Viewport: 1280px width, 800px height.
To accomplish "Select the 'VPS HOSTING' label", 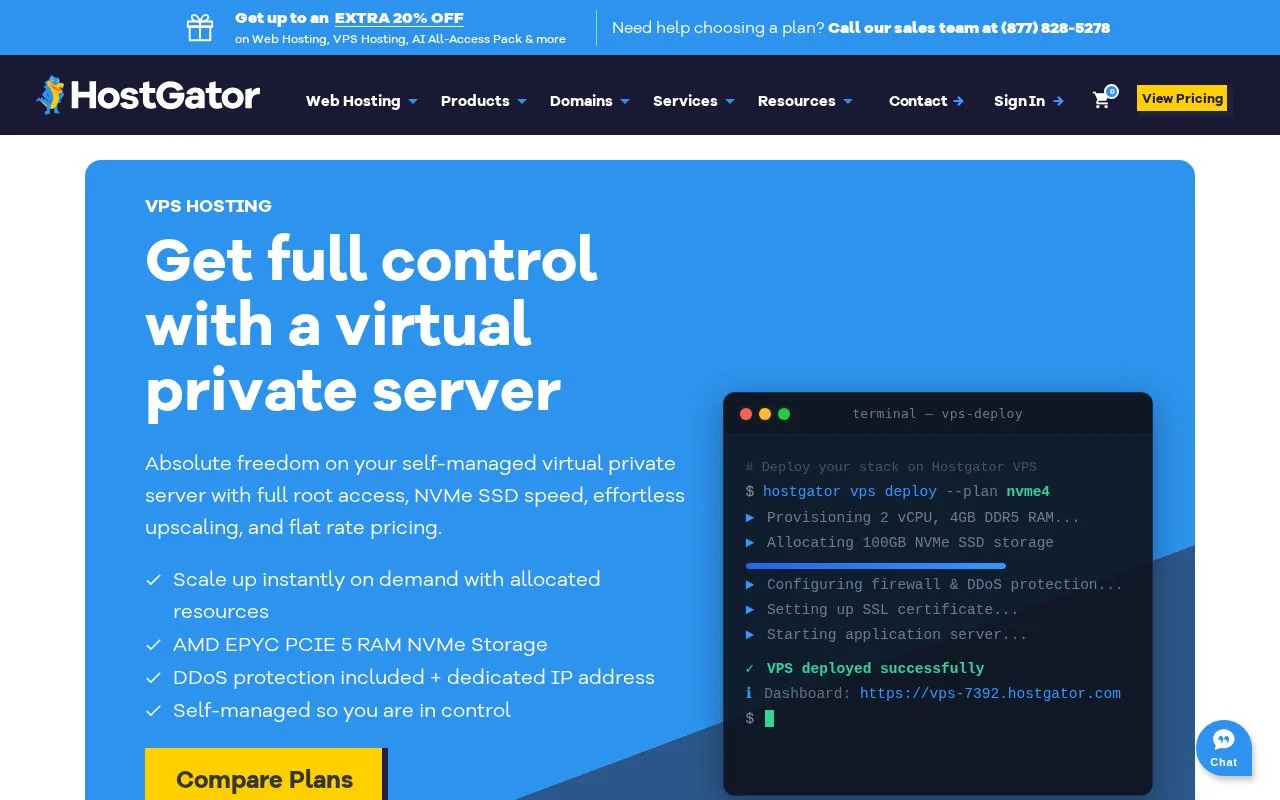I will click(208, 206).
